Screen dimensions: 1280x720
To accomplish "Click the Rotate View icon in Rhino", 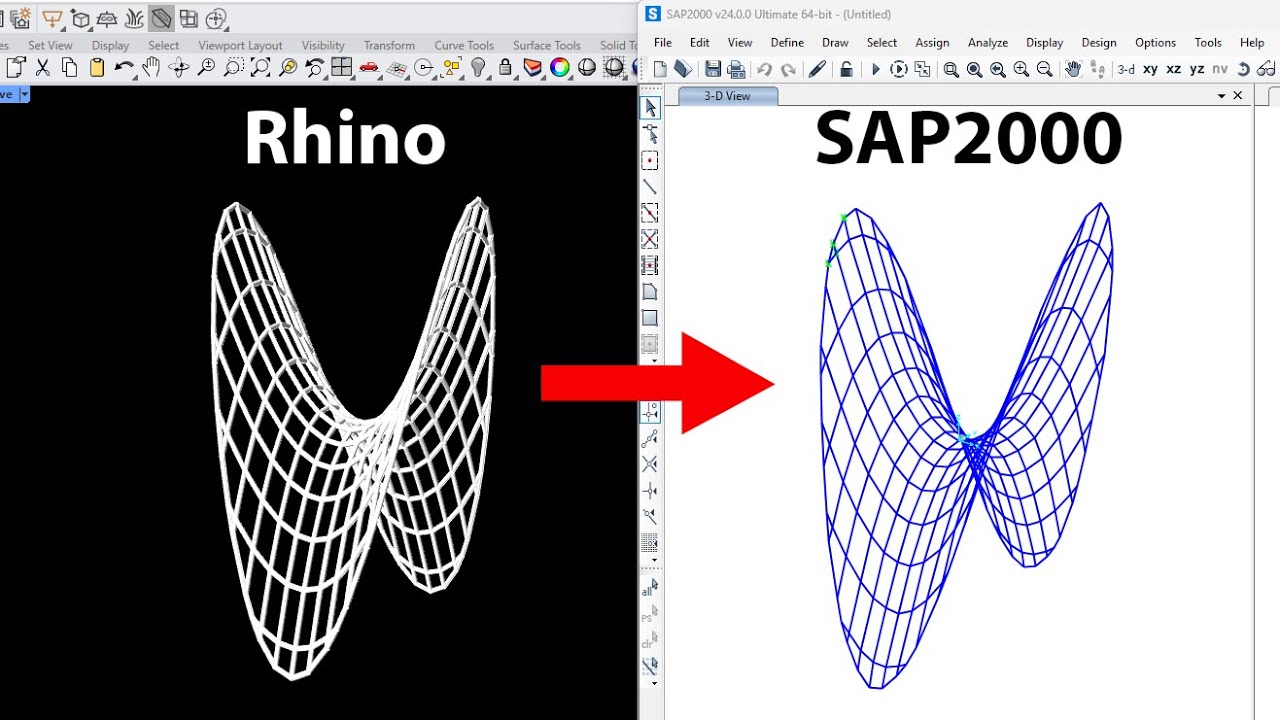I will (179, 68).
